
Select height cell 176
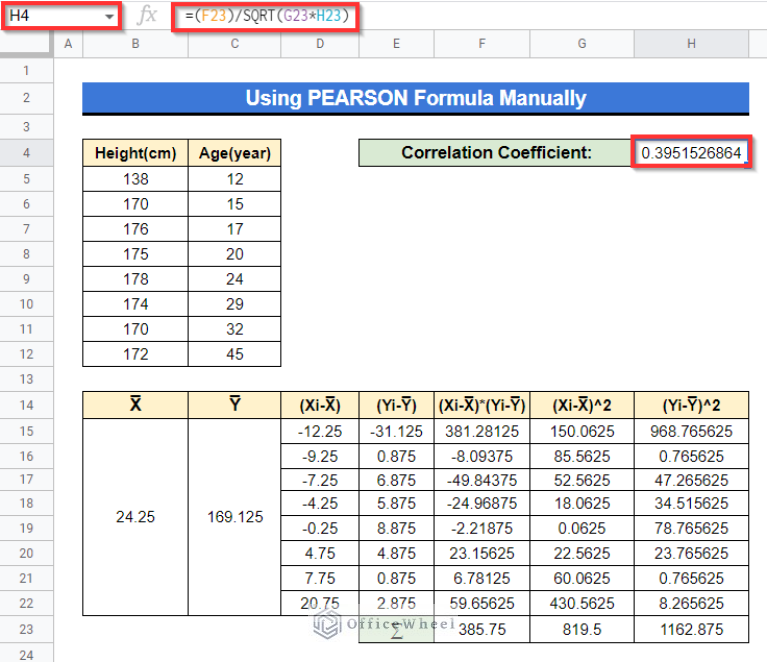pos(135,229)
